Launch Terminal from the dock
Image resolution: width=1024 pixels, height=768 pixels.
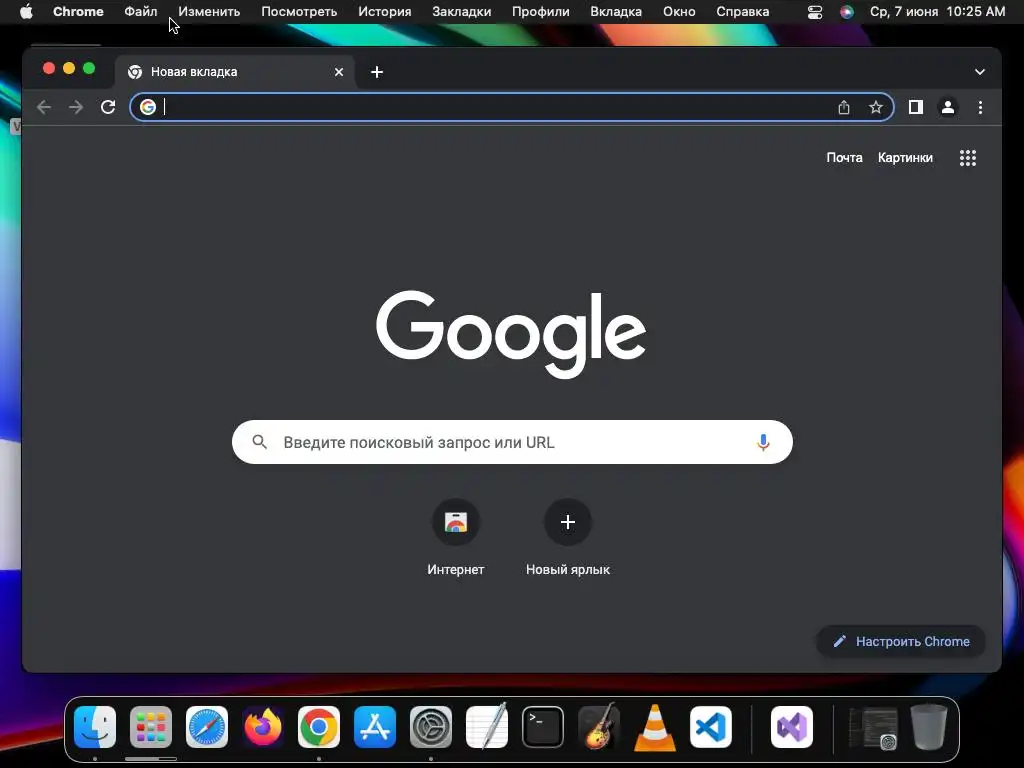(x=543, y=727)
